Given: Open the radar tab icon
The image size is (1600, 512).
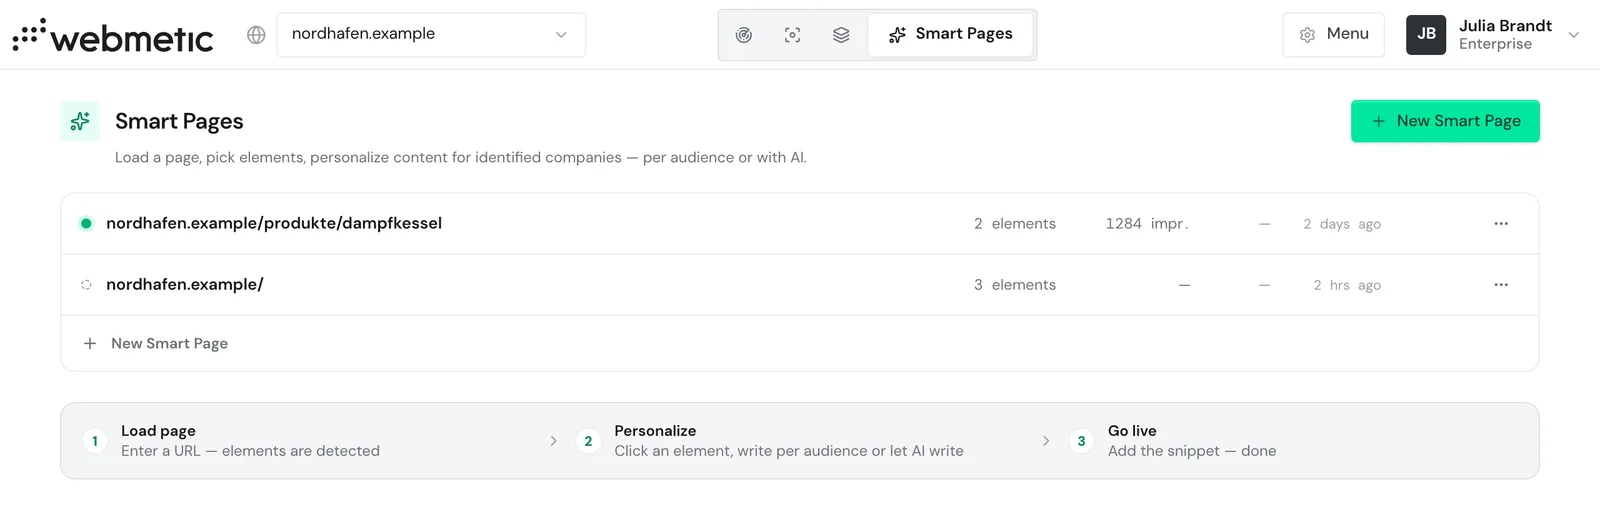Looking at the screenshot, I should [744, 35].
